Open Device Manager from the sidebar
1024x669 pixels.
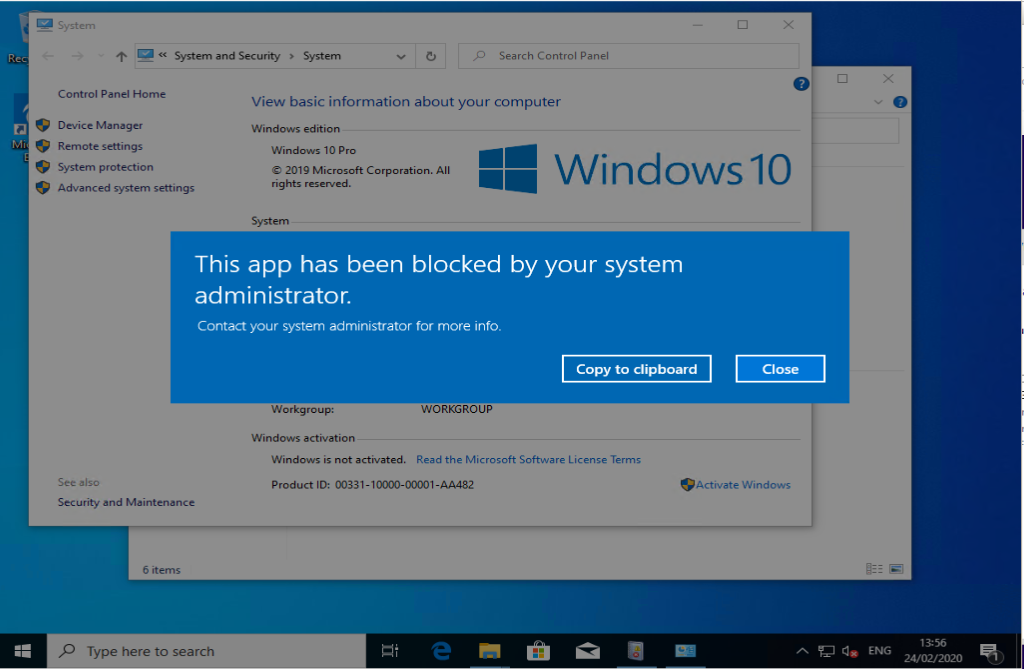(x=100, y=125)
